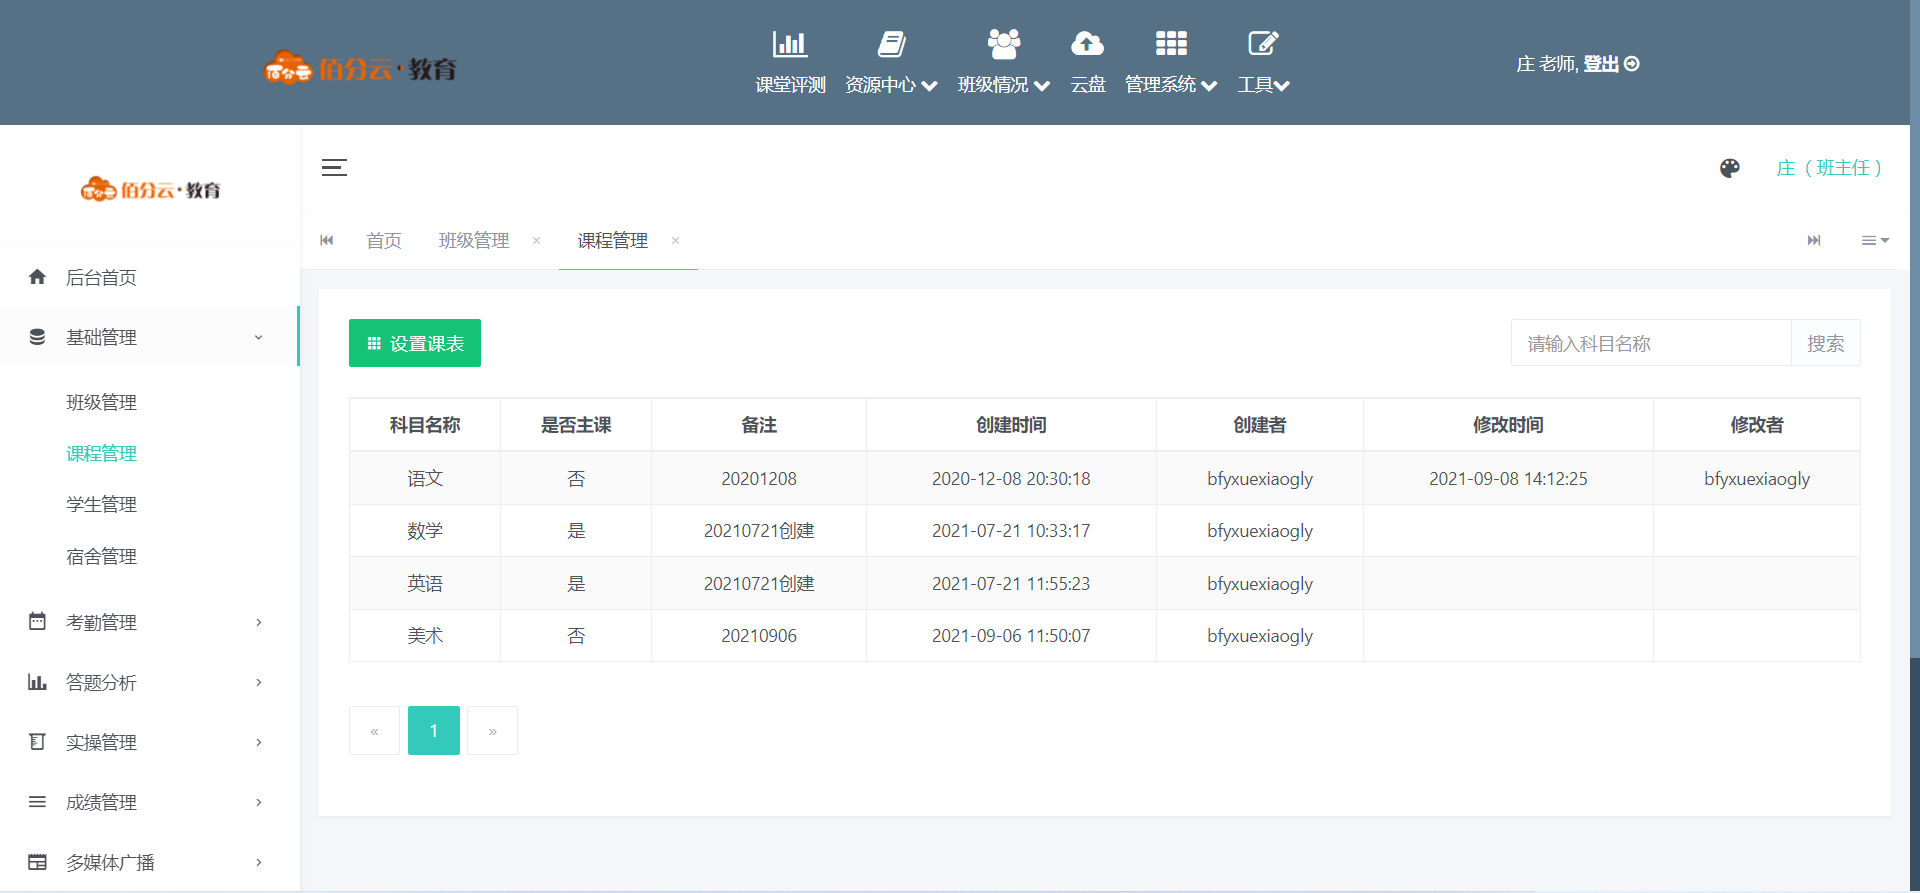Click the 修改者 column header

coord(1757,425)
